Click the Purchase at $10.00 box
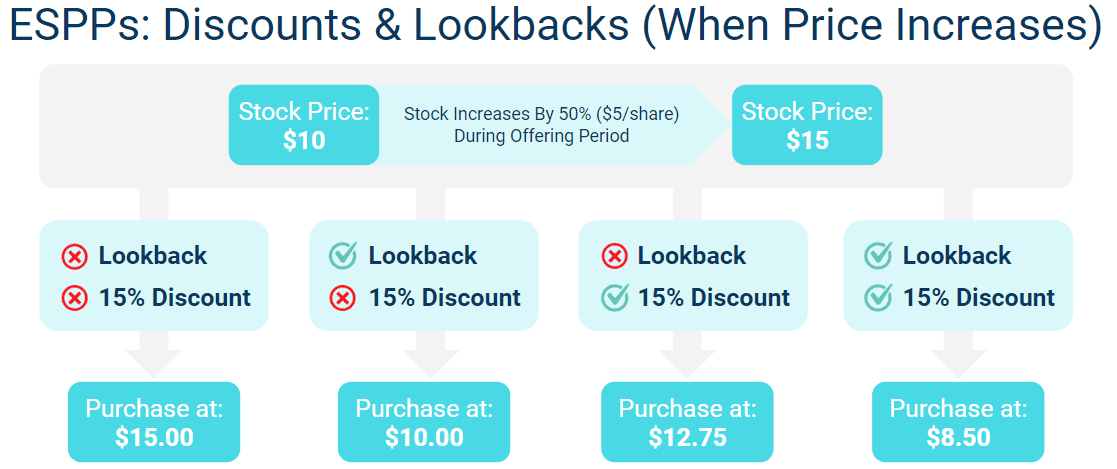The height and width of the screenshot is (469, 1117). pyautogui.click(x=424, y=422)
